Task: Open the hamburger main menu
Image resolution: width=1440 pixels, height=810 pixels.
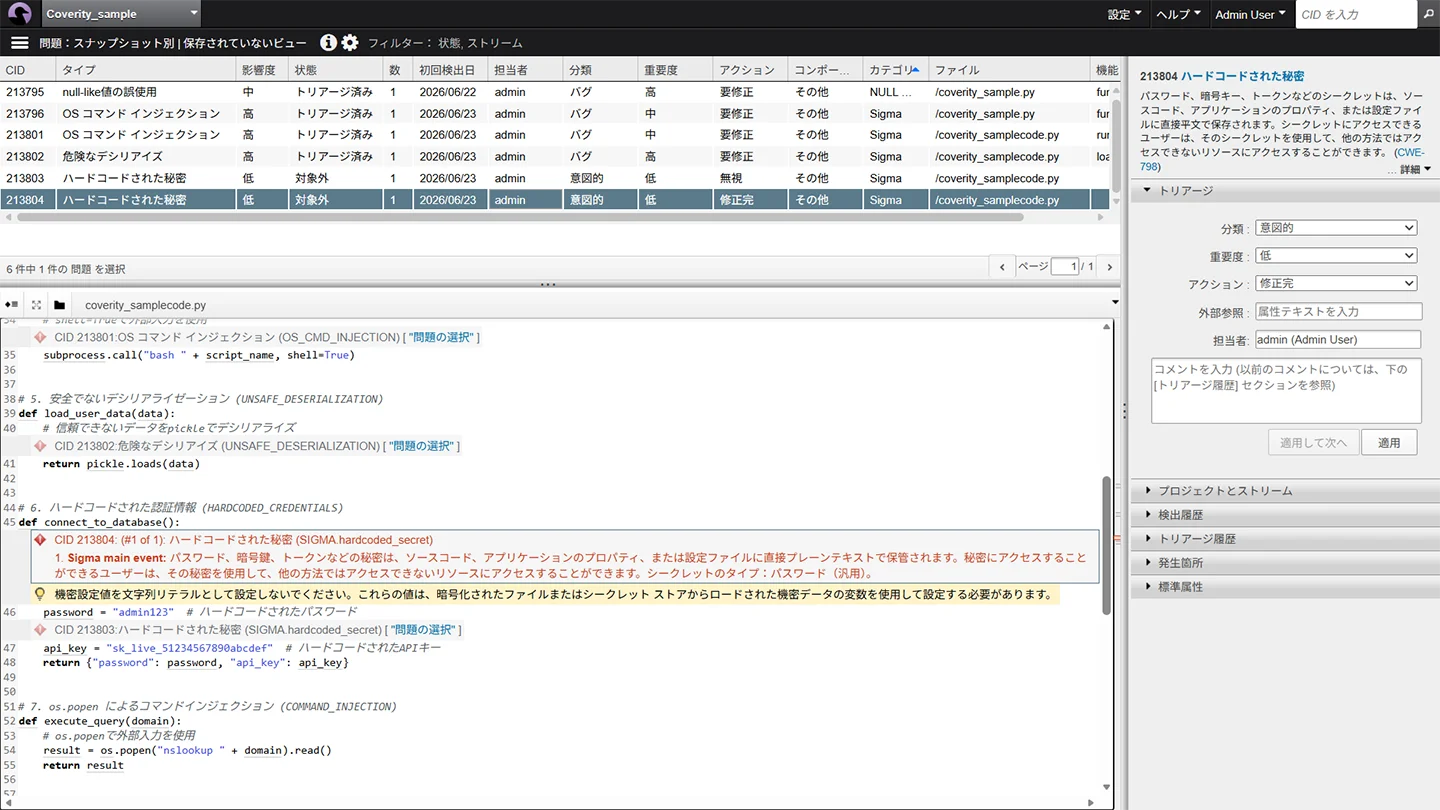Action: coord(19,43)
